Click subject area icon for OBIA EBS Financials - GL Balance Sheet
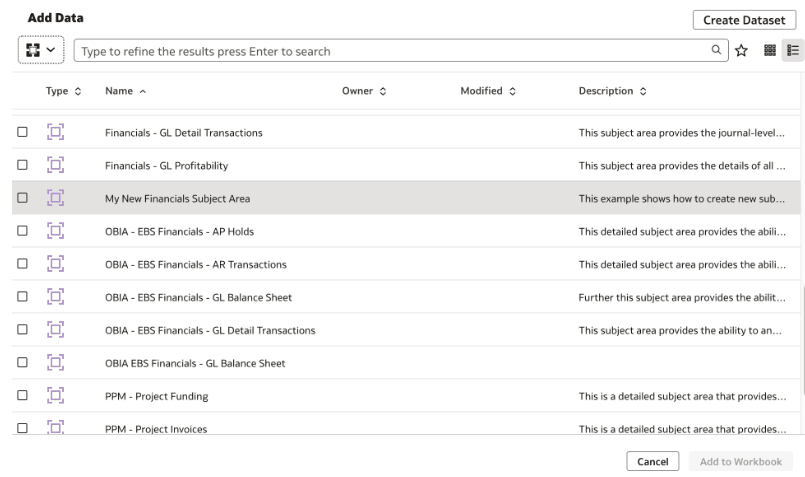 [x=55, y=362]
